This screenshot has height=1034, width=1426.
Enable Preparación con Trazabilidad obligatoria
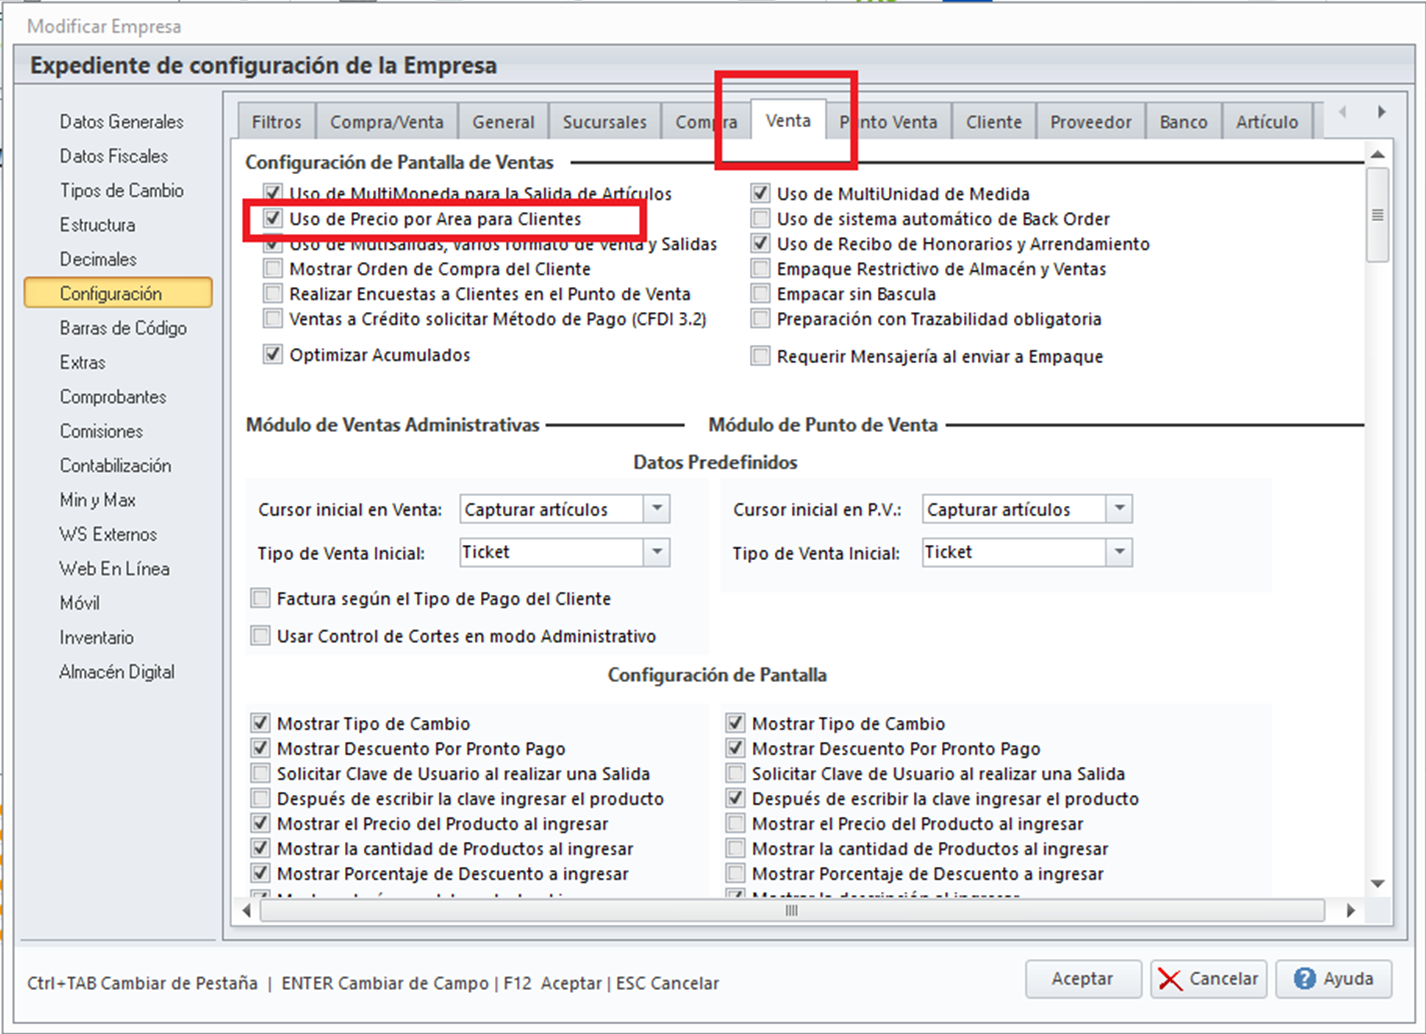click(761, 319)
